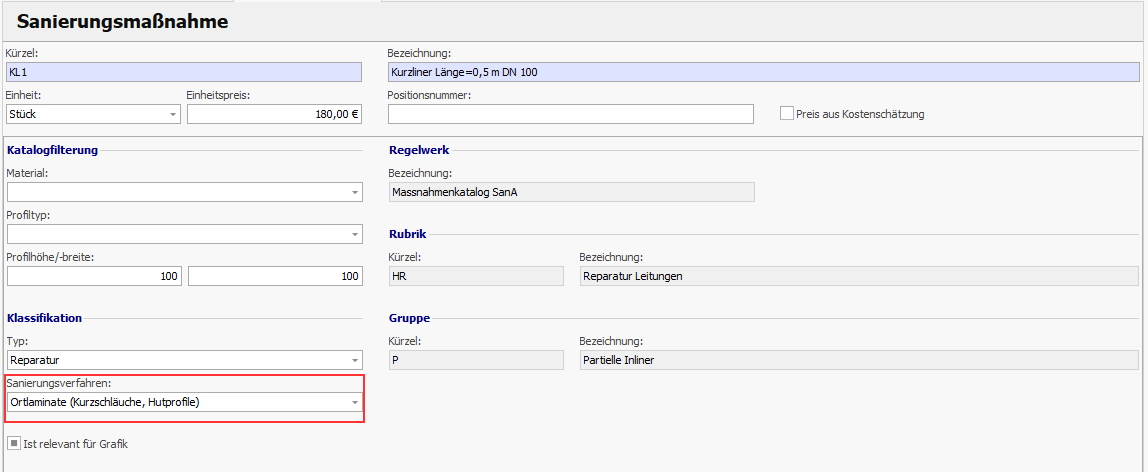
Task: Click the Rubrik Kürzel field showing HR
Action: 475,276
